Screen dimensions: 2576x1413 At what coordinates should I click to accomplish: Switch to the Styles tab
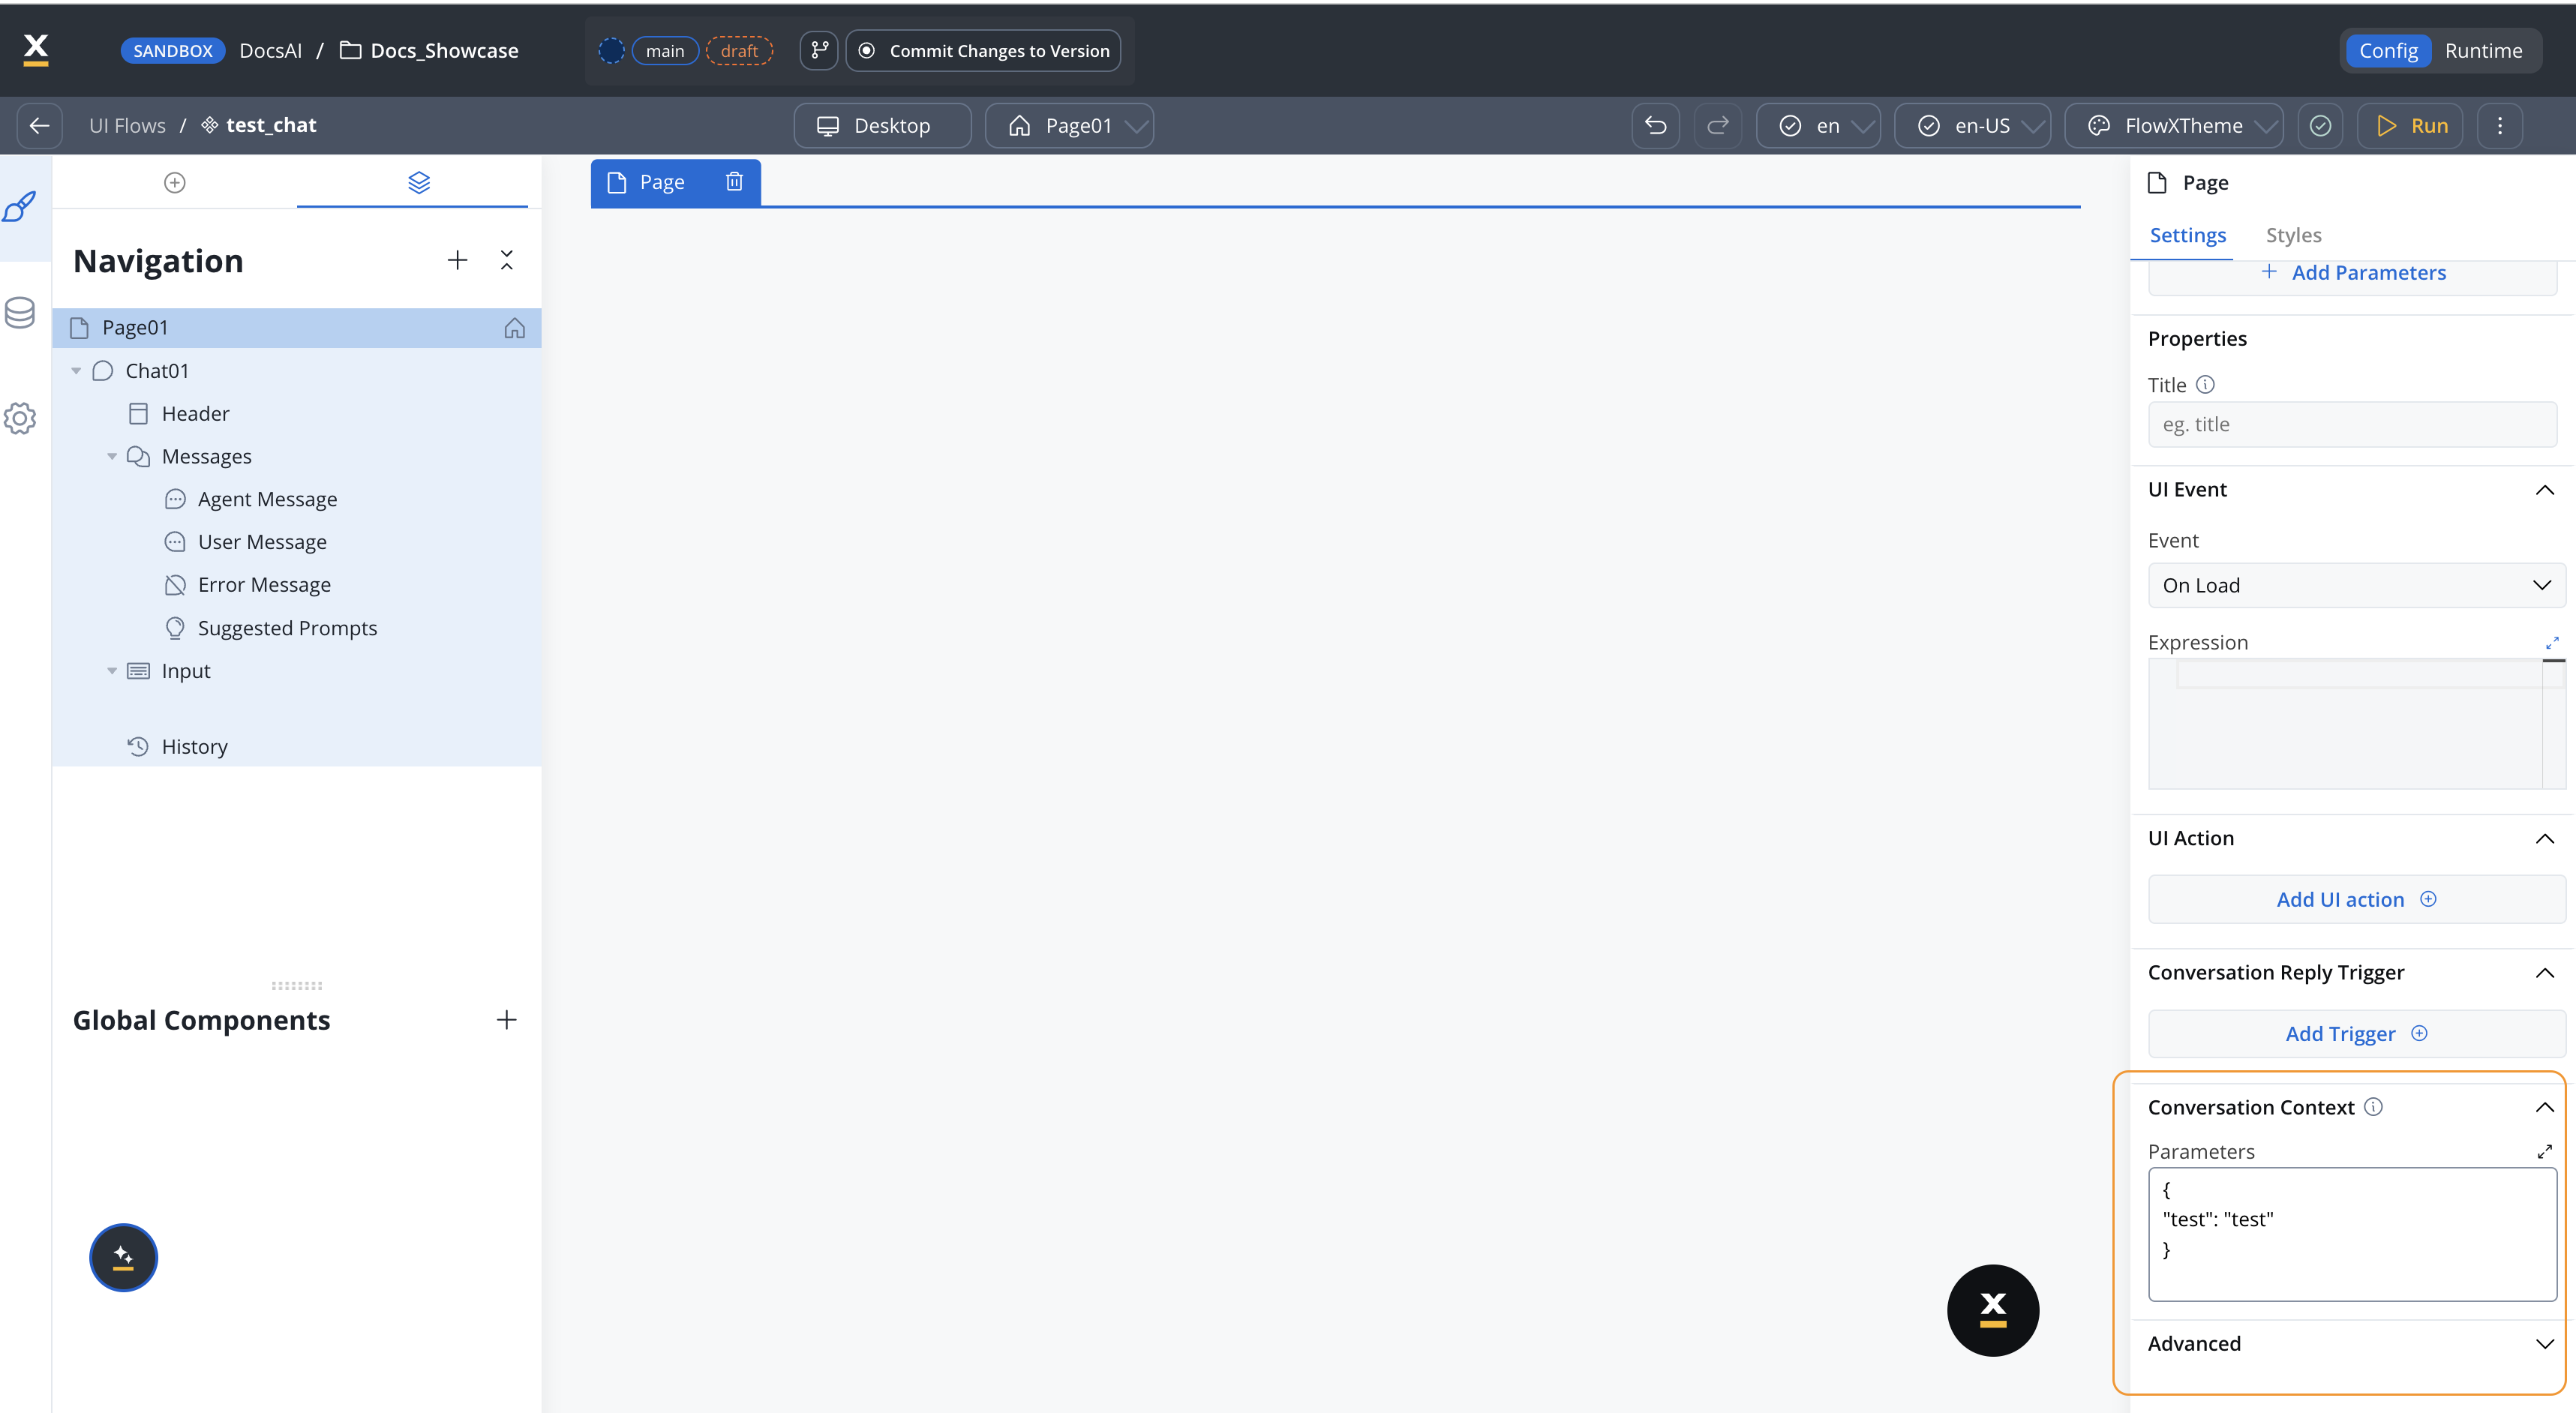(x=2293, y=235)
